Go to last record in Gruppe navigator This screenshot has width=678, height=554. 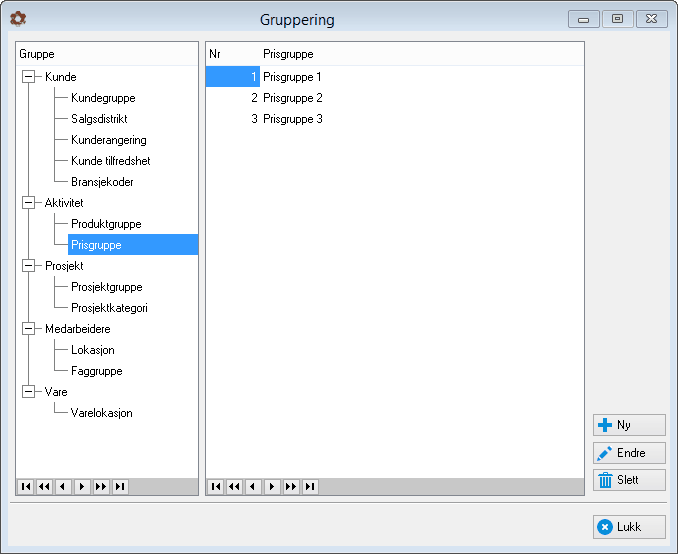tap(120, 487)
